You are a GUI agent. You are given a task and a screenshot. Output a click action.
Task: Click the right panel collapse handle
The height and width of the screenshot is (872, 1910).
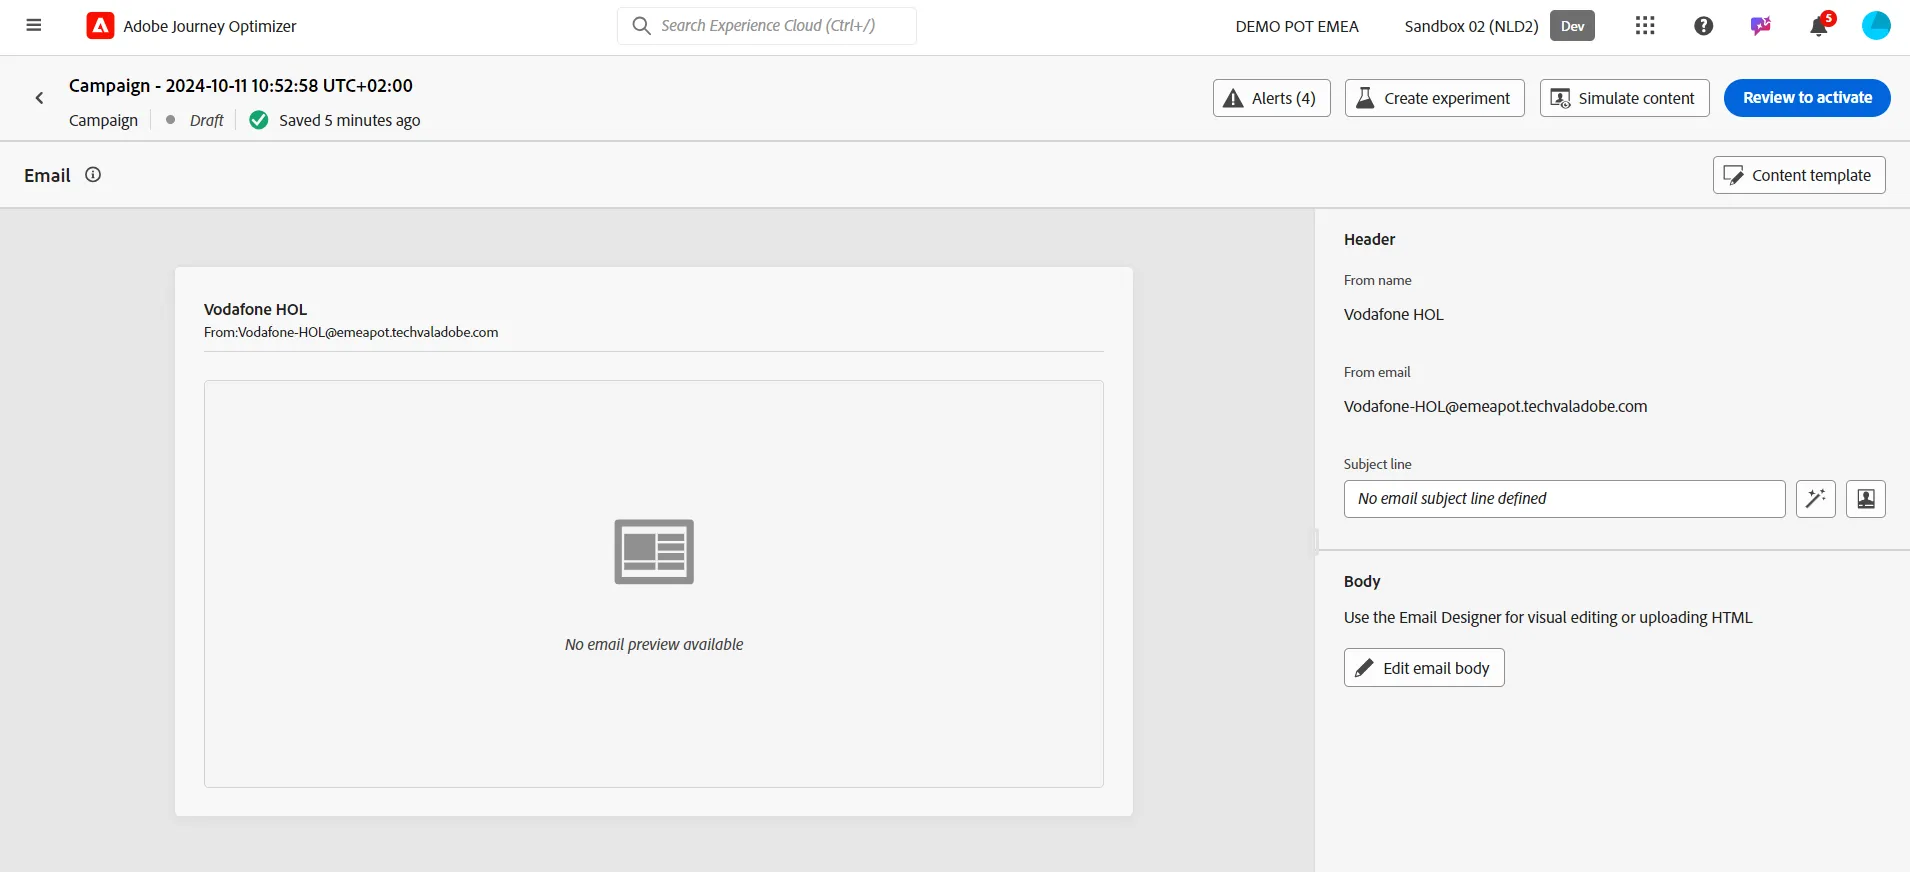pyautogui.click(x=1316, y=541)
